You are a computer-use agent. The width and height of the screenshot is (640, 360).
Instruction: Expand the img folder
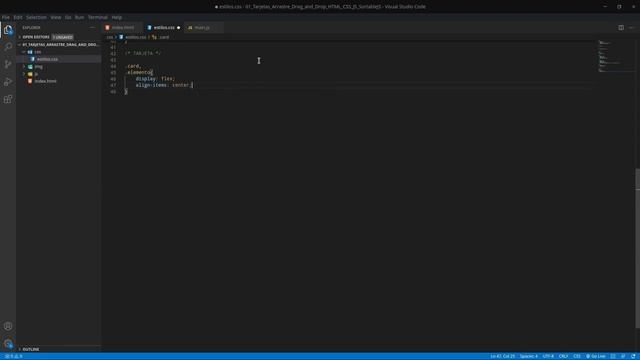(x=59, y=67)
